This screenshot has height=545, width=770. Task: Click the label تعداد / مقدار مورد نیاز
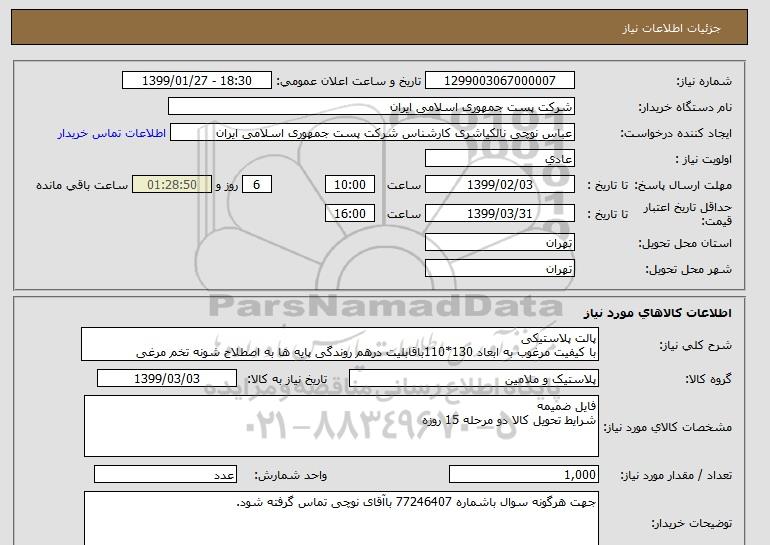[x=676, y=475]
